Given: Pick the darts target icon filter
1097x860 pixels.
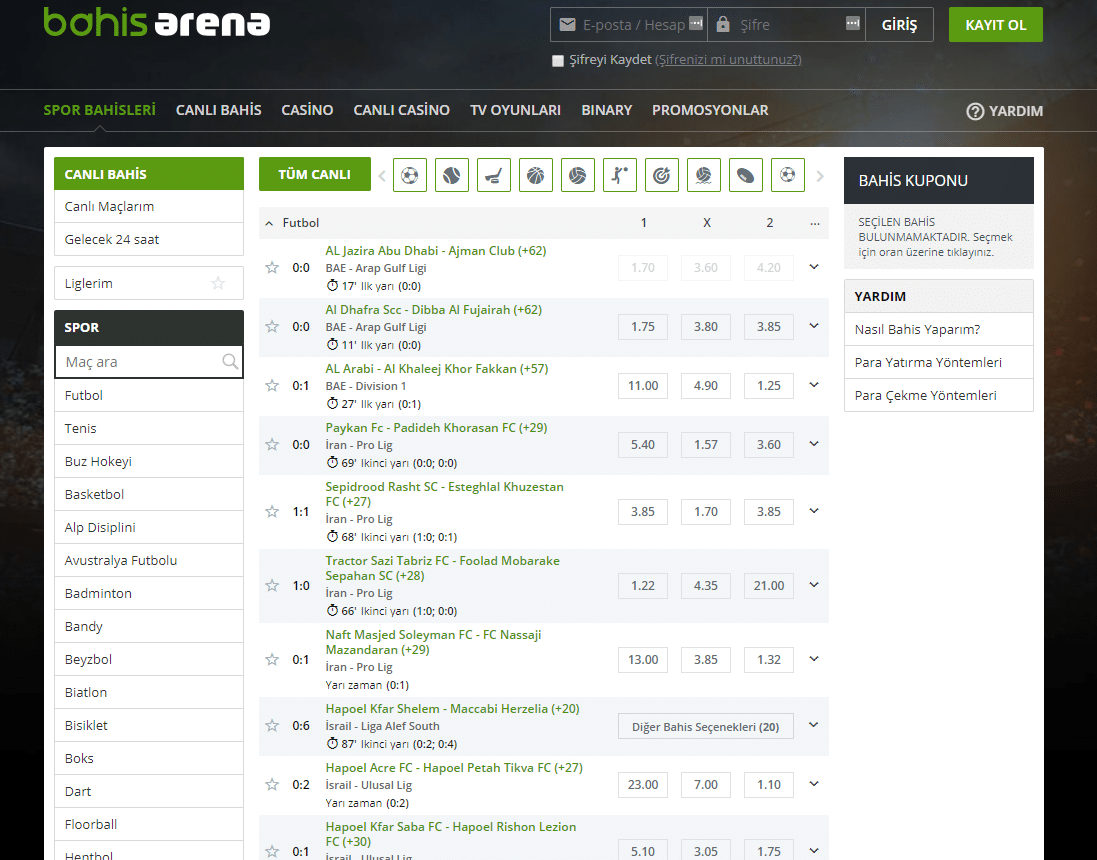Looking at the screenshot, I should point(662,175).
